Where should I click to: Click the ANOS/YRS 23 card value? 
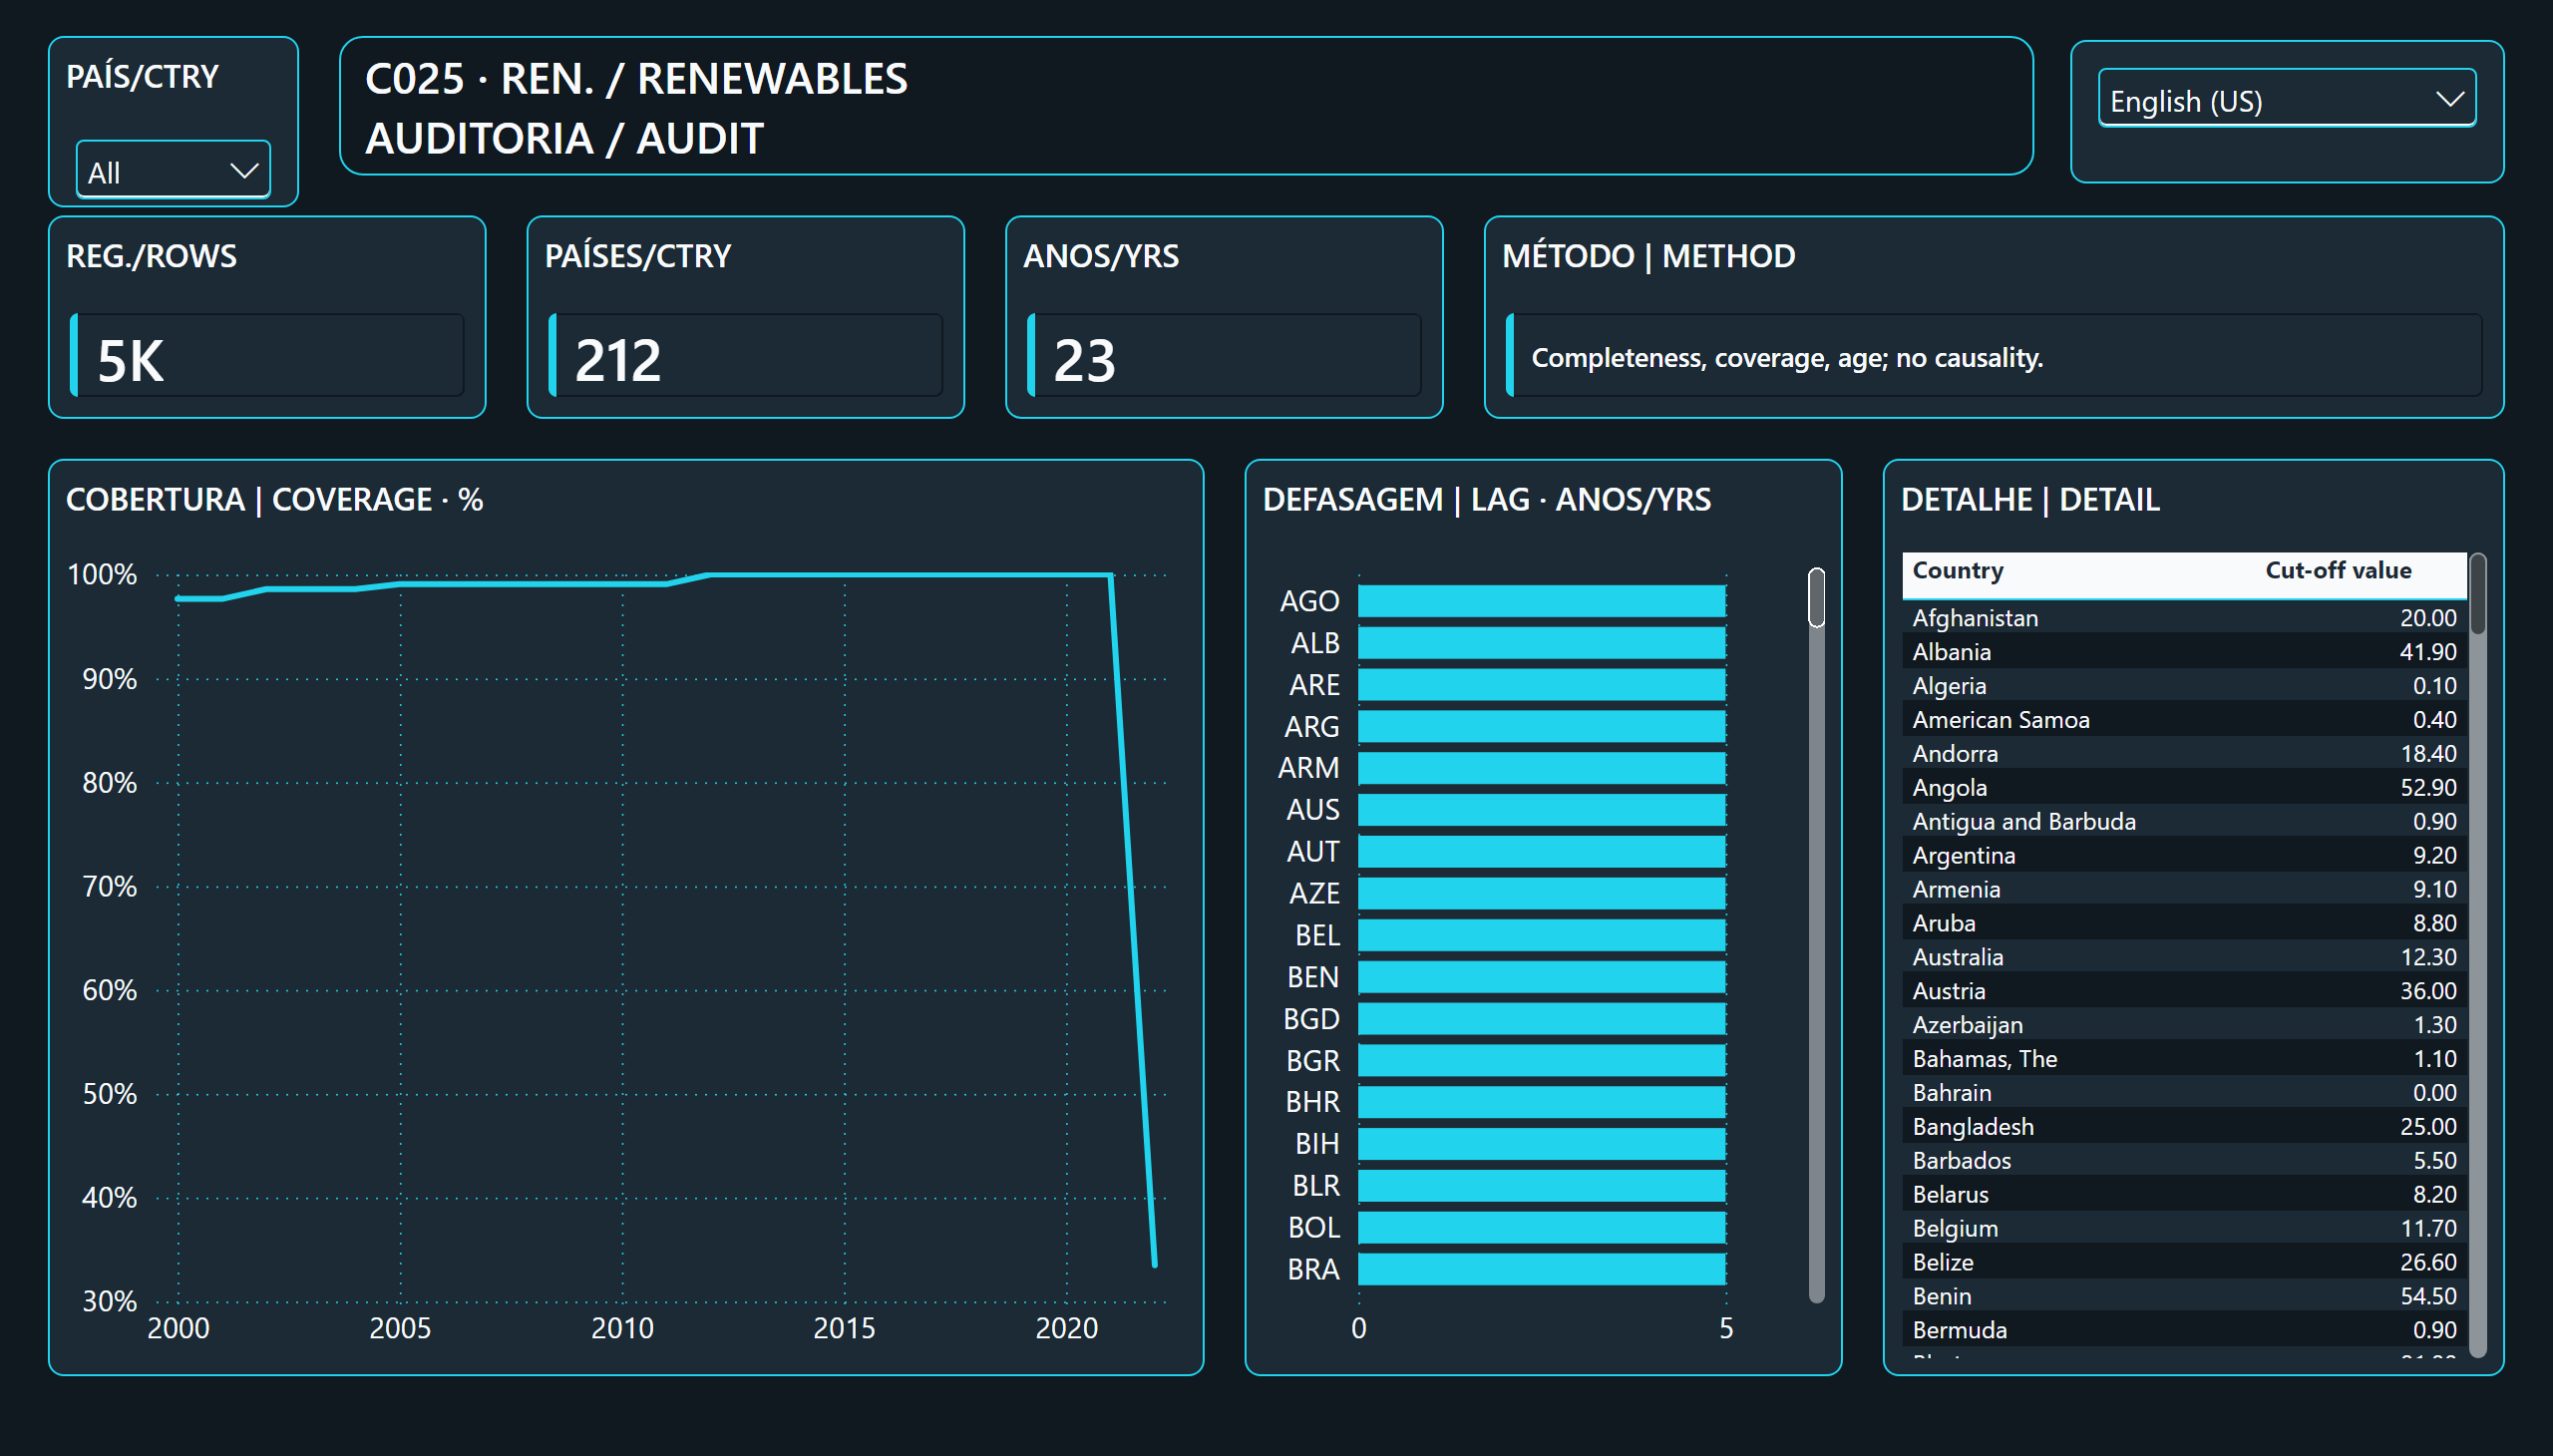[1084, 360]
